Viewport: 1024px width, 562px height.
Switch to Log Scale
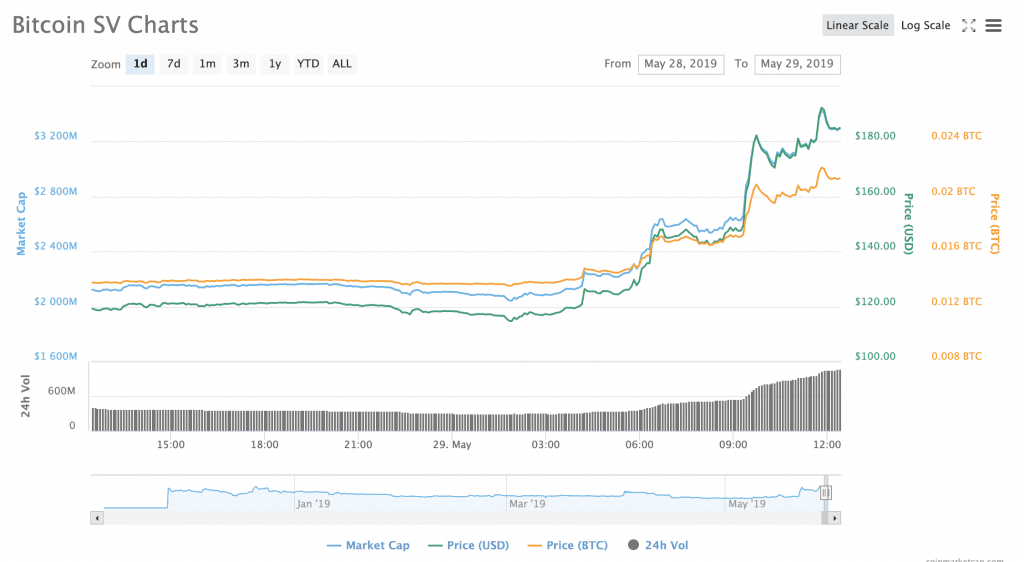[925, 25]
